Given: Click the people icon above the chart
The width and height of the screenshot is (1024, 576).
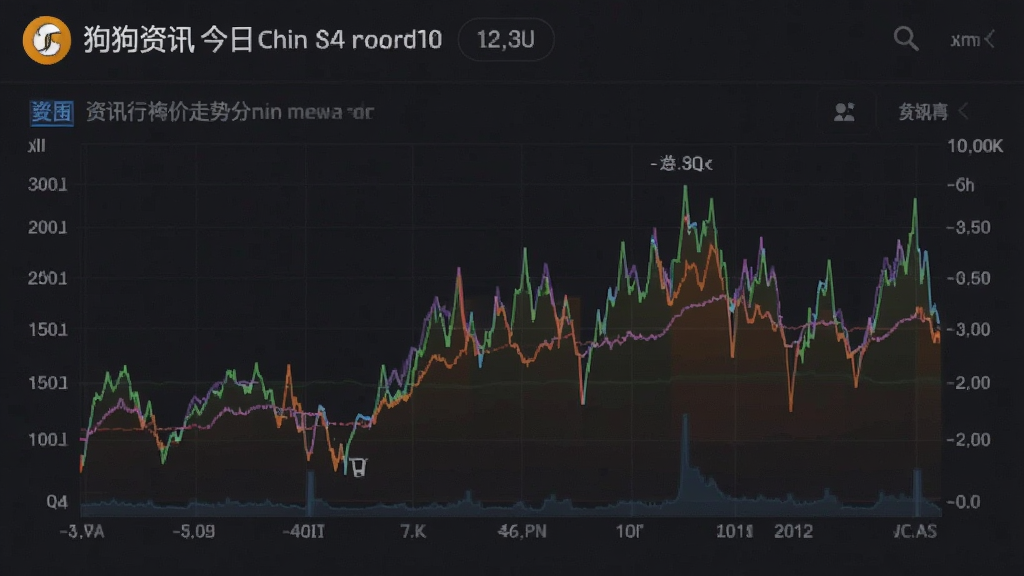Looking at the screenshot, I should click(x=844, y=112).
